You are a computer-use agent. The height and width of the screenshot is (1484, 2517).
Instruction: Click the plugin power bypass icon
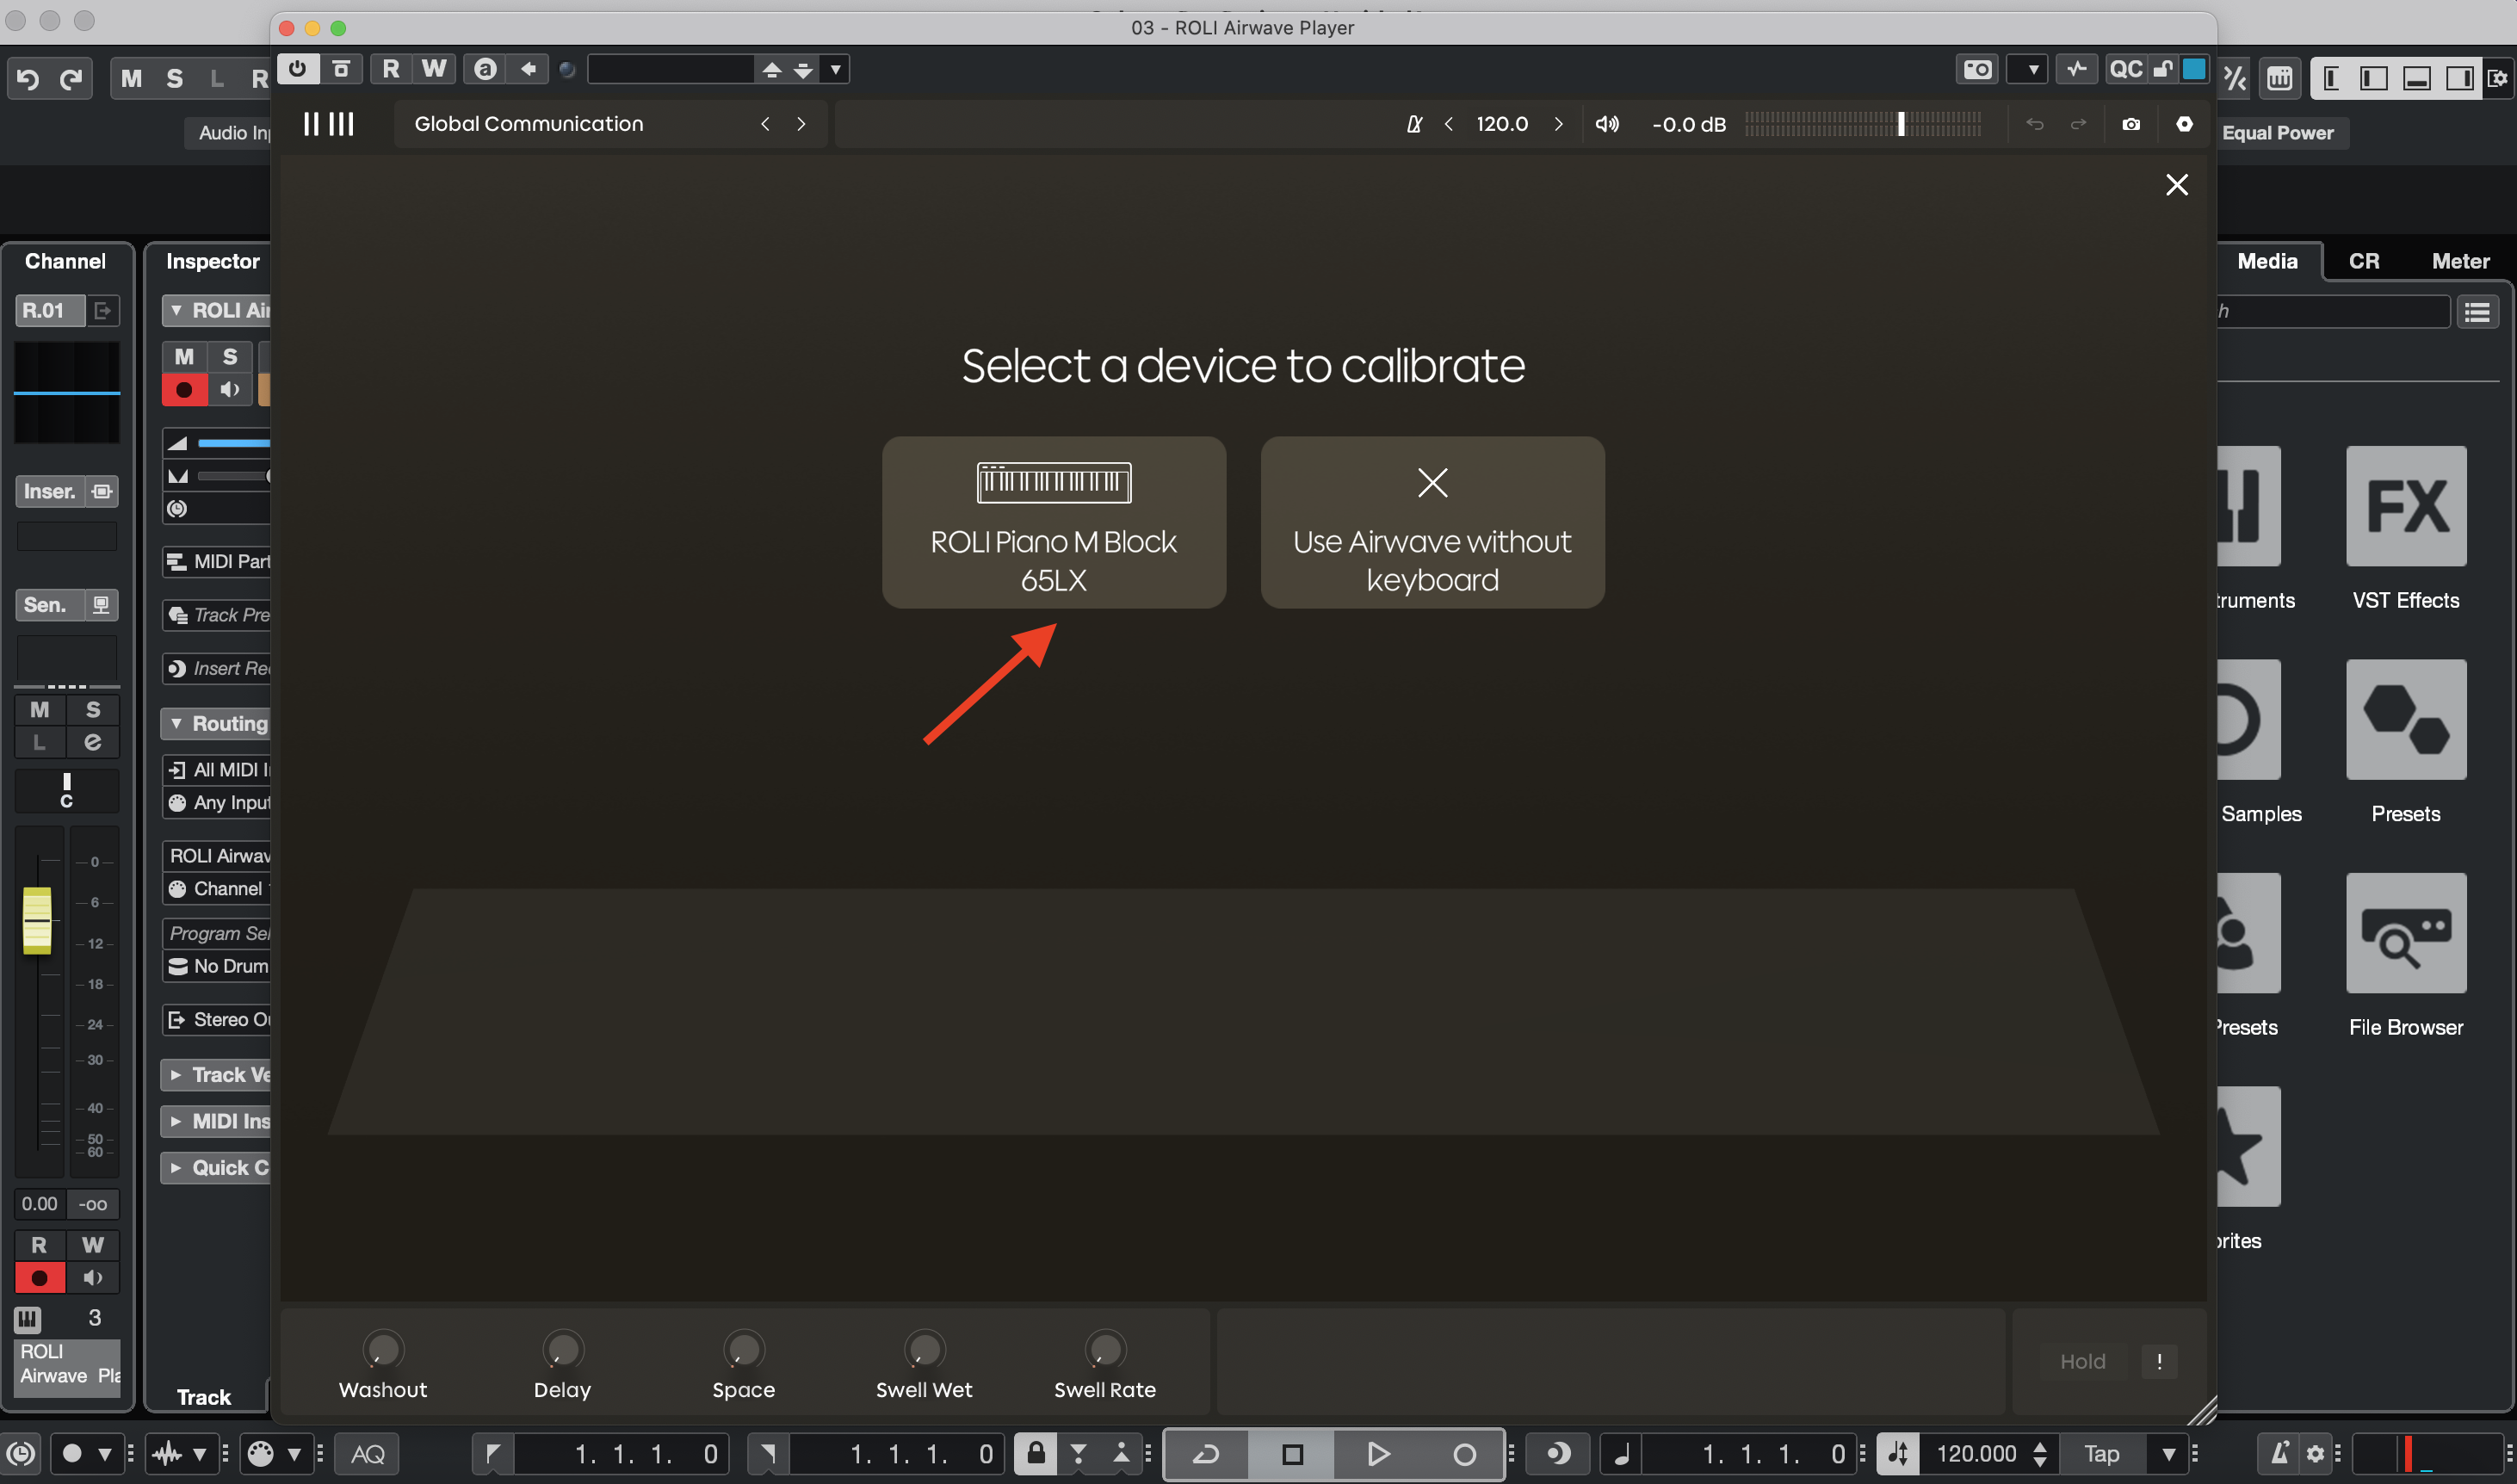coord(298,69)
